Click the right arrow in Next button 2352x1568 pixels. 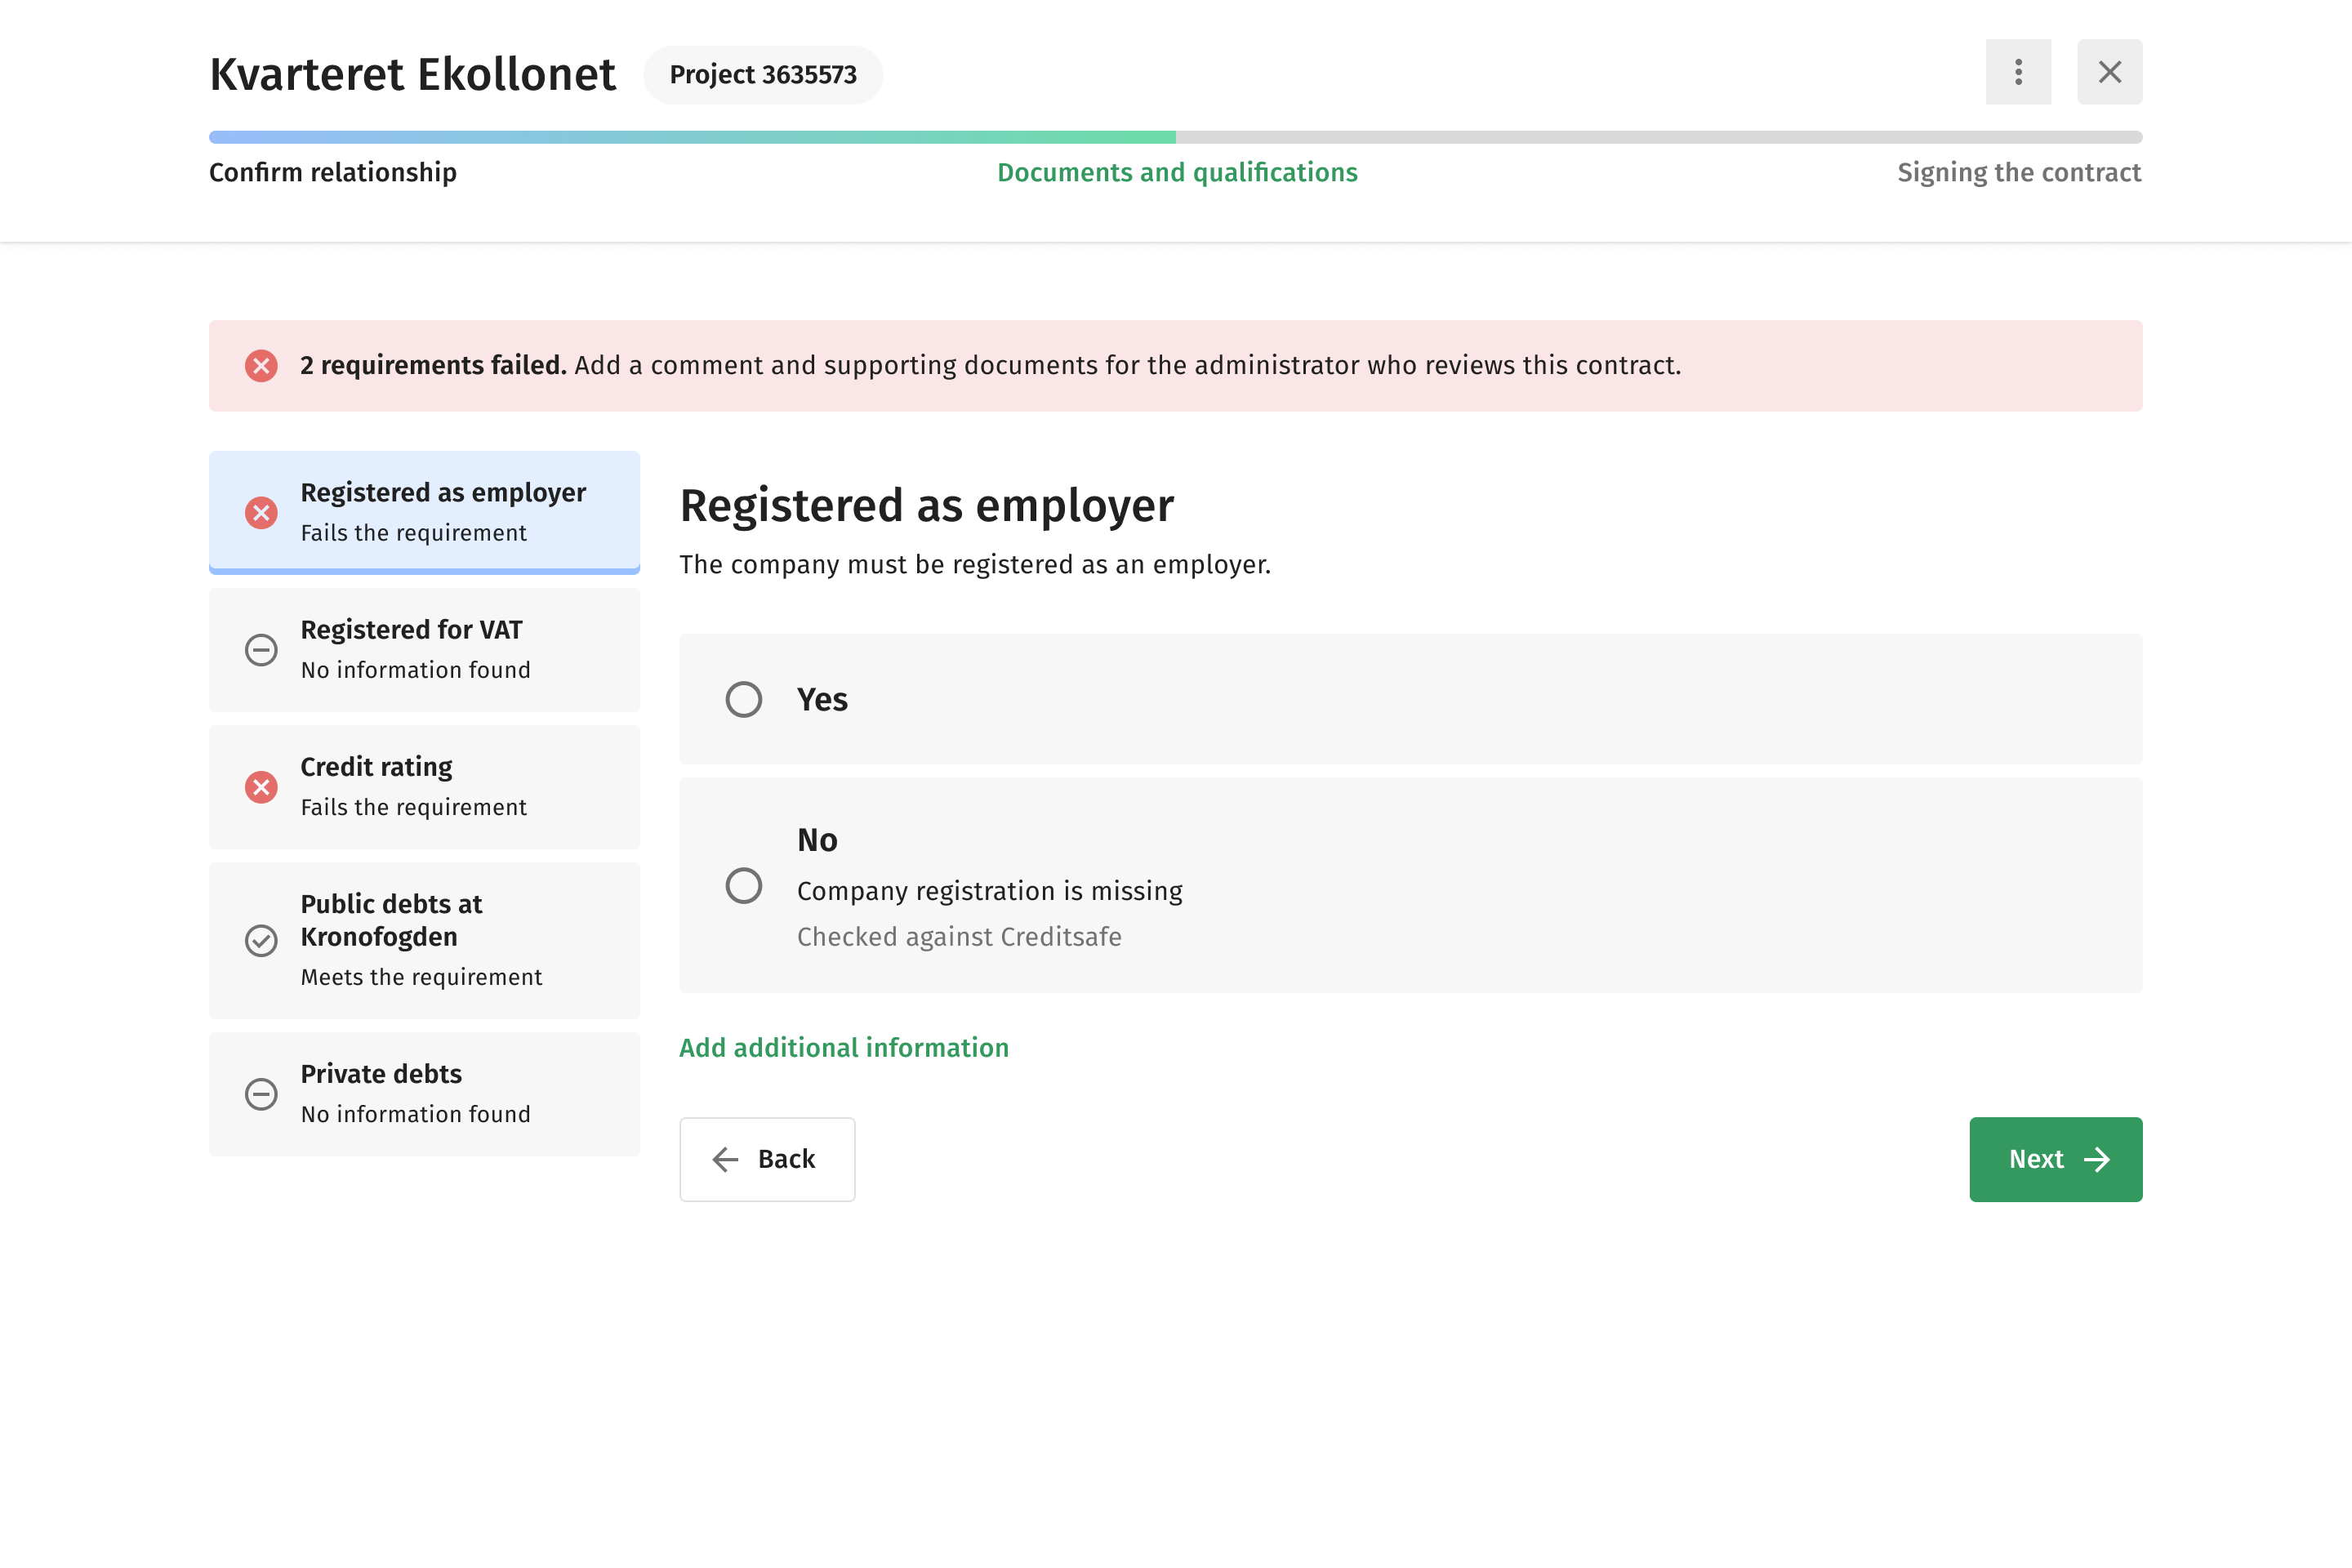2097,1159
